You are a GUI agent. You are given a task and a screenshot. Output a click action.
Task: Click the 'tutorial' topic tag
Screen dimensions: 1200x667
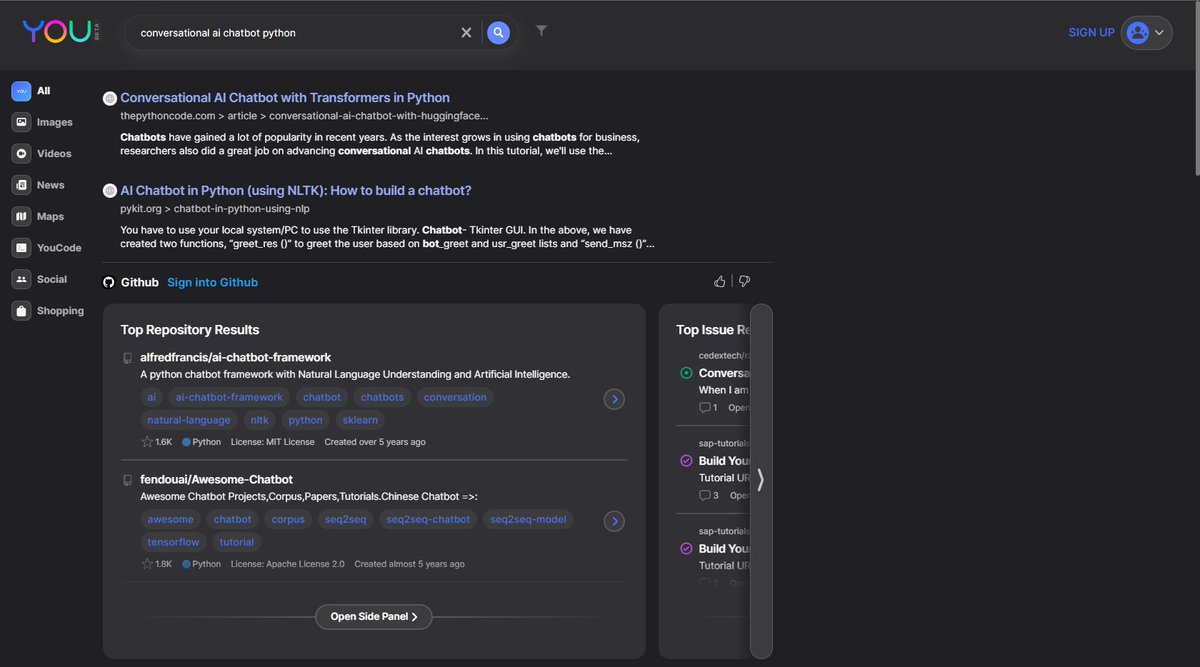click(237, 543)
